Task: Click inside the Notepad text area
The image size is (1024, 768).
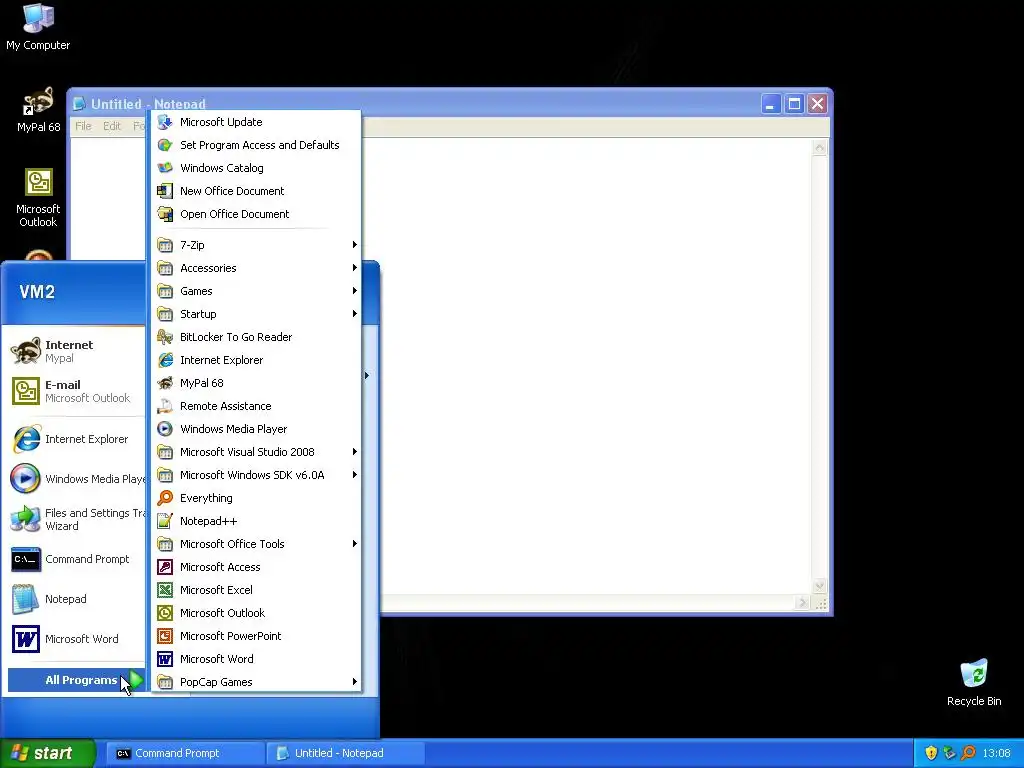Action: tap(586, 366)
